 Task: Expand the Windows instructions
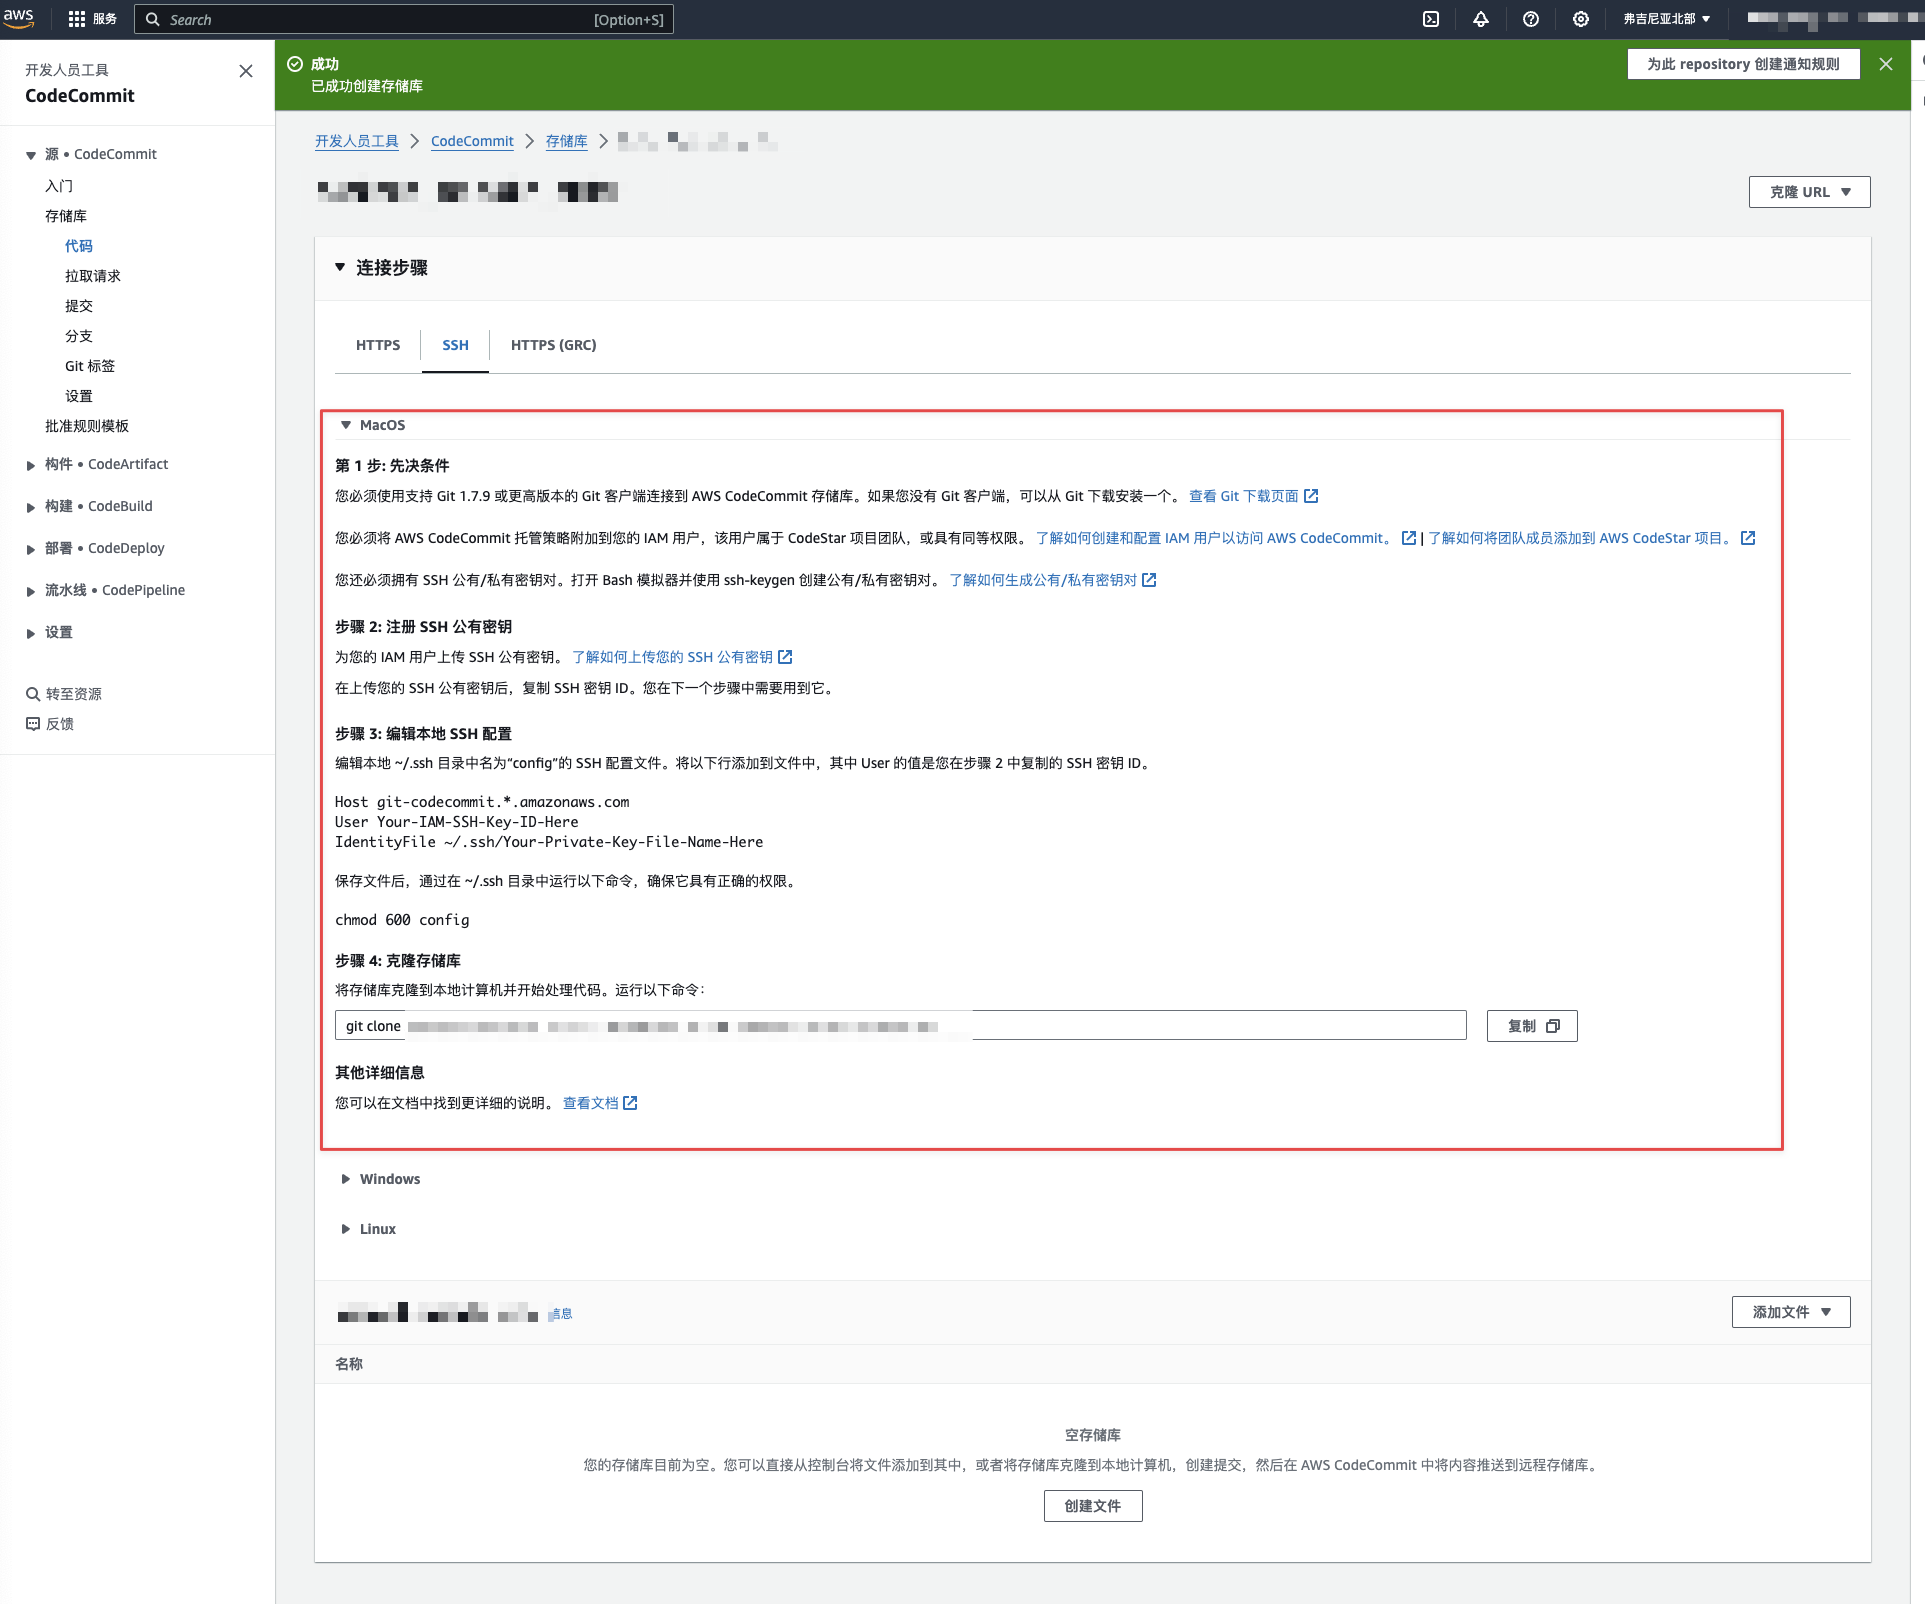(x=346, y=1179)
